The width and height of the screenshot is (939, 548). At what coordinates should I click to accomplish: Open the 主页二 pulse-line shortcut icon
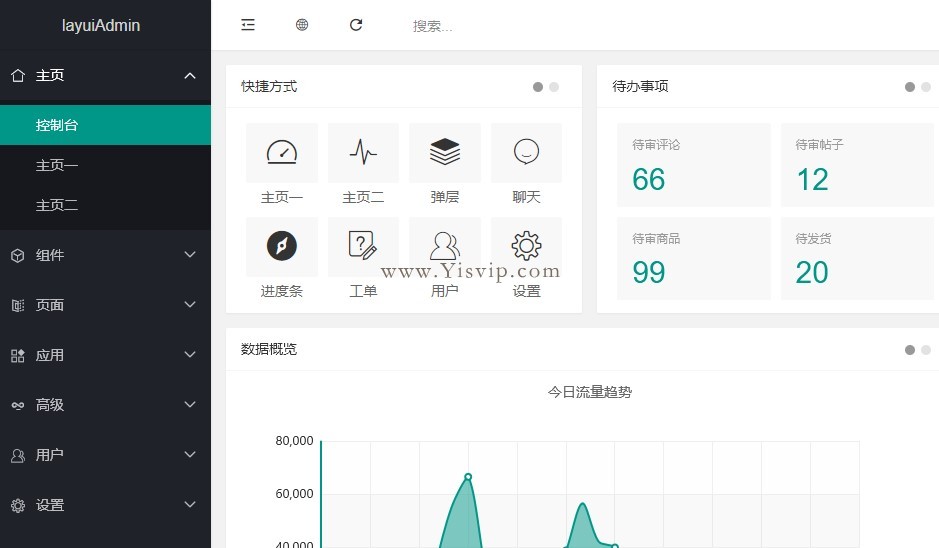pos(363,153)
